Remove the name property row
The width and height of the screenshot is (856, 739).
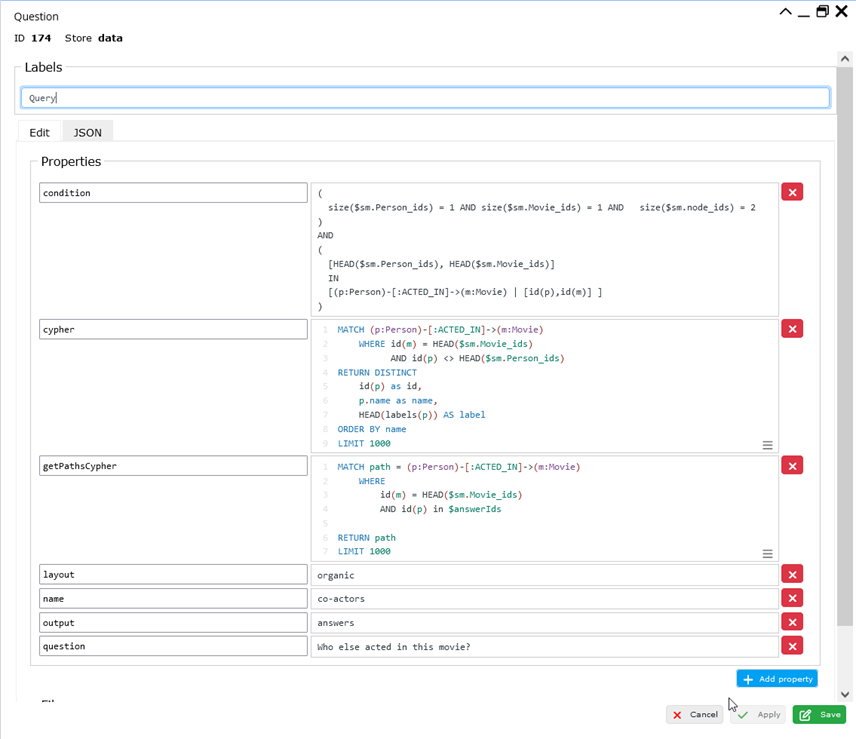coord(792,598)
